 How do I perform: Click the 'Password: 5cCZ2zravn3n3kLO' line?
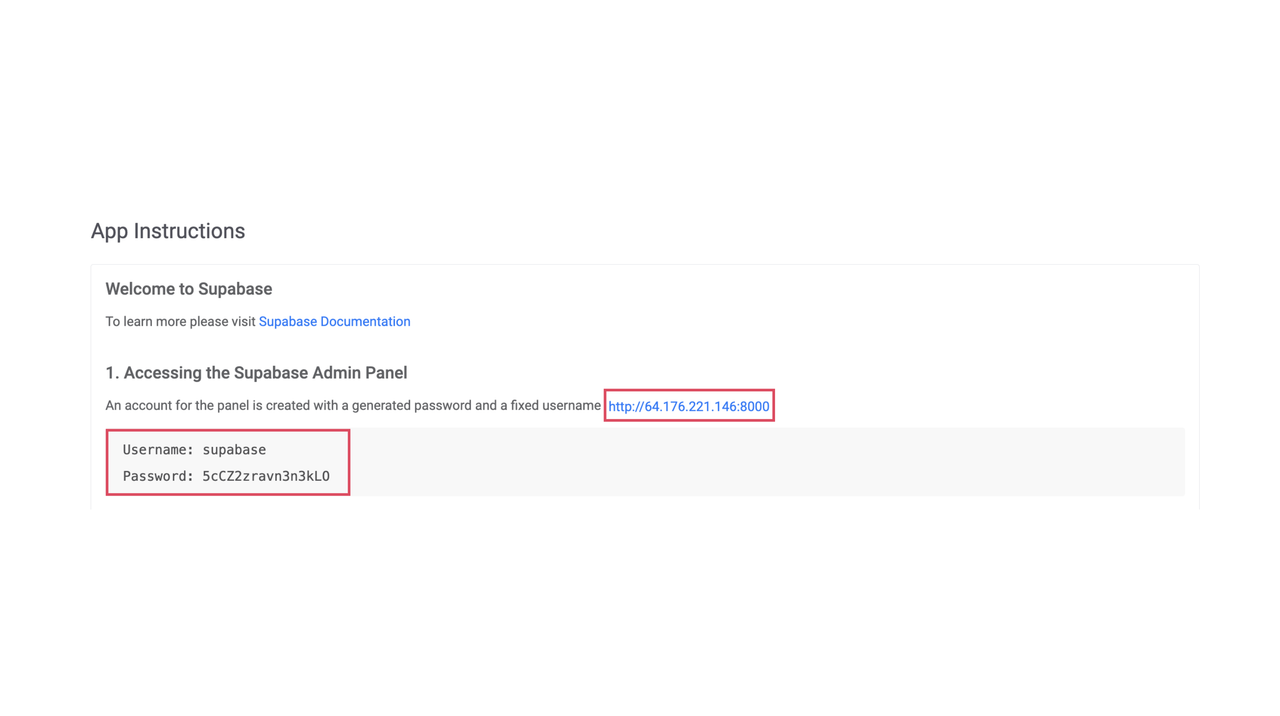tap(226, 476)
